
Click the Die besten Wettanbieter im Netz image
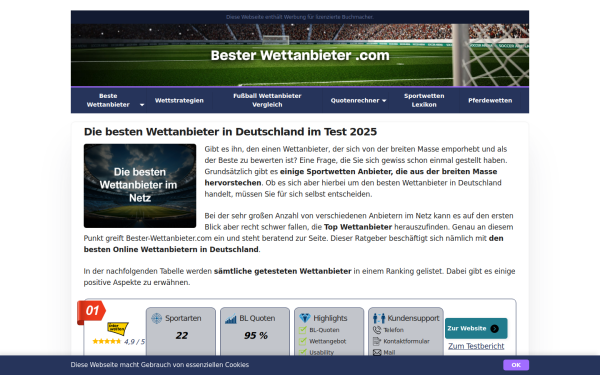coord(140,186)
